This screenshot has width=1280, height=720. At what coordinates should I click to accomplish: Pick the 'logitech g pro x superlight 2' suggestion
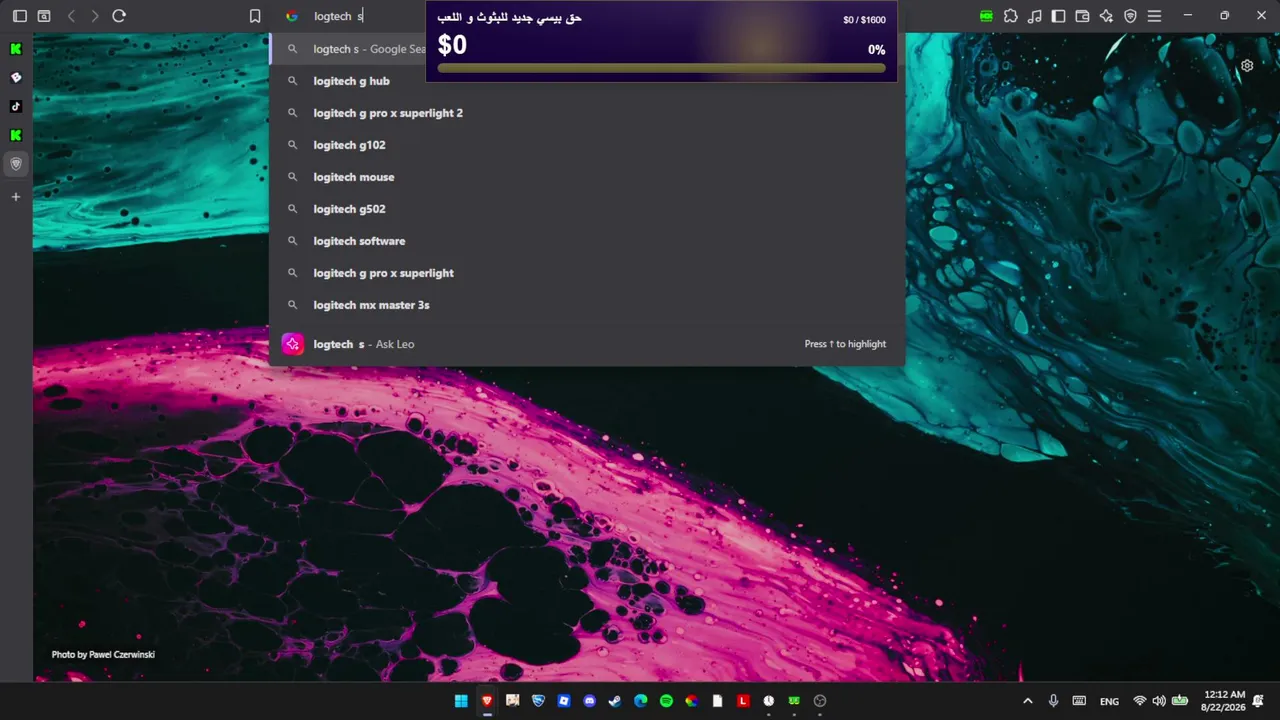pyautogui.click(x=587, y=113)
